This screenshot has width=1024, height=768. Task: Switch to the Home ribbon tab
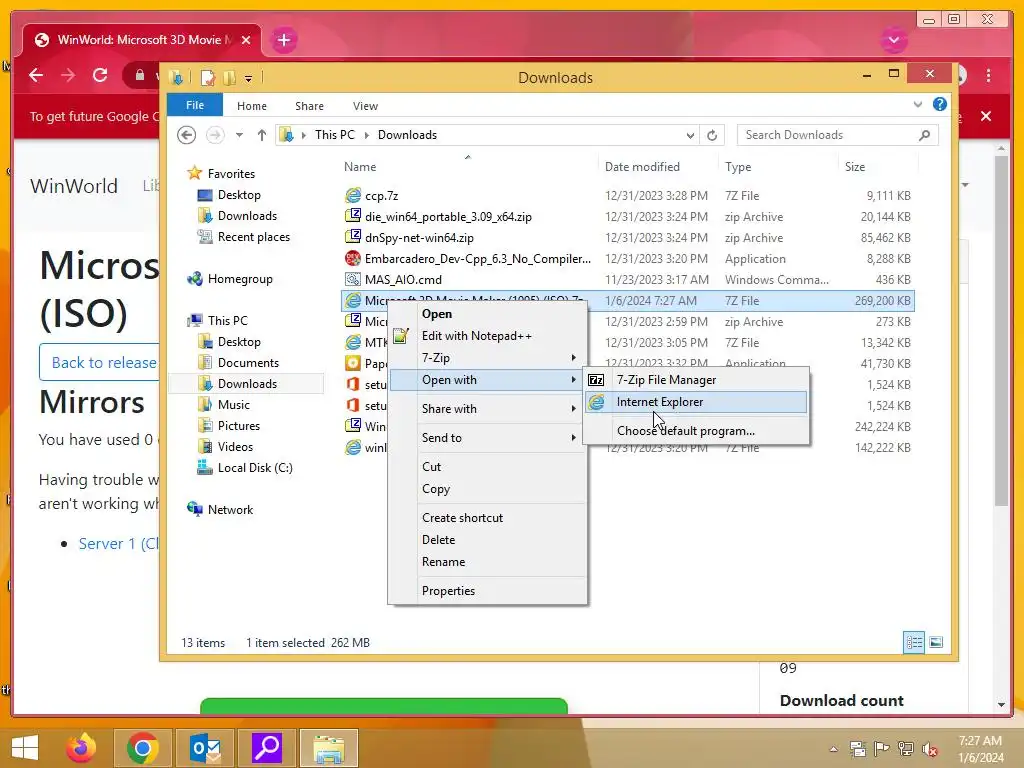click(x=251, y=106)
